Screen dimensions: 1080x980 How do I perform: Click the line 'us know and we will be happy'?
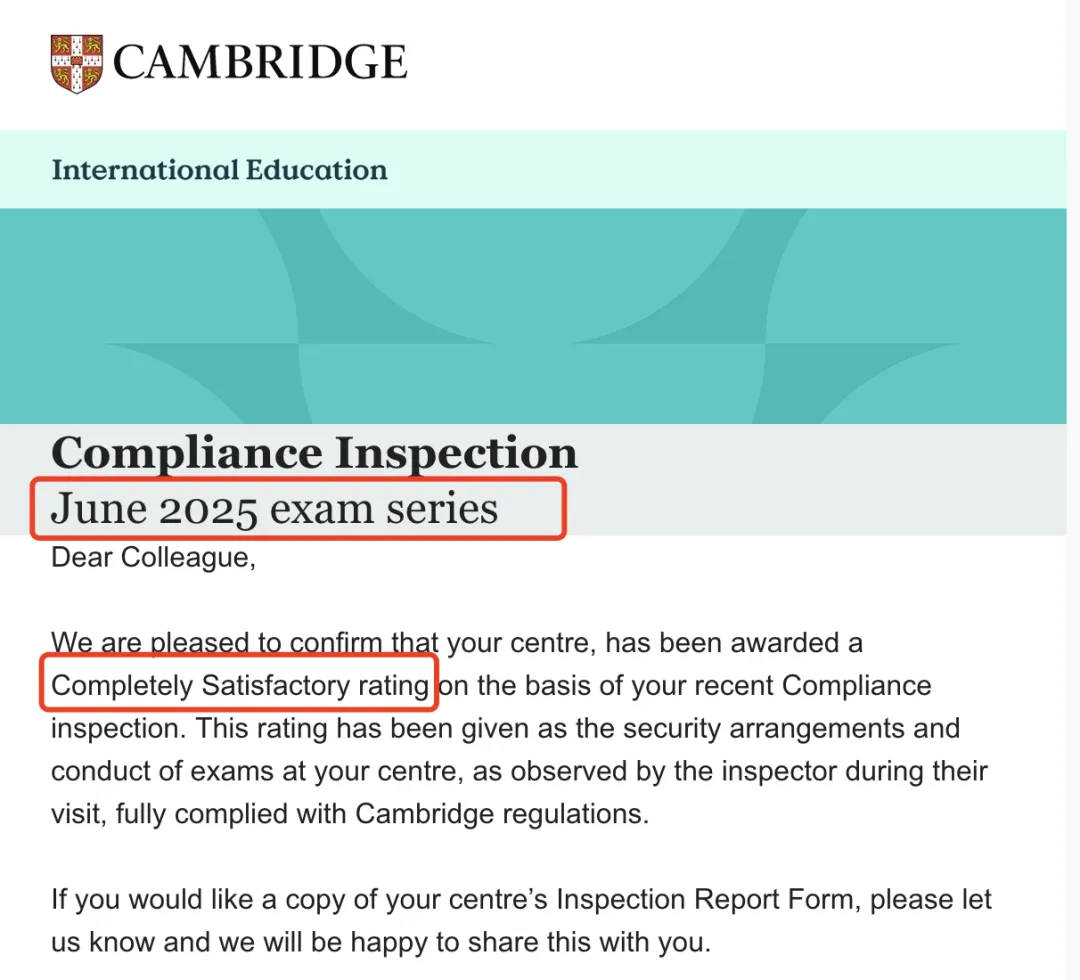tap(380, 941)
